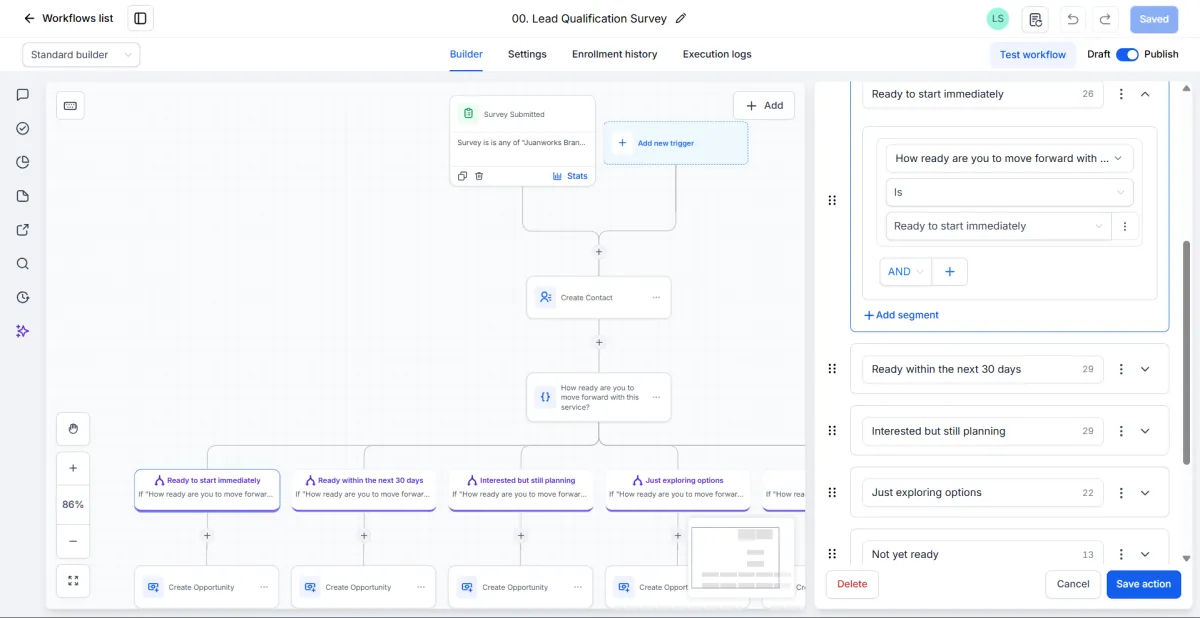Add step above Create Contact
Screen dimensions: 1200x618
click(x=599, y=252)
